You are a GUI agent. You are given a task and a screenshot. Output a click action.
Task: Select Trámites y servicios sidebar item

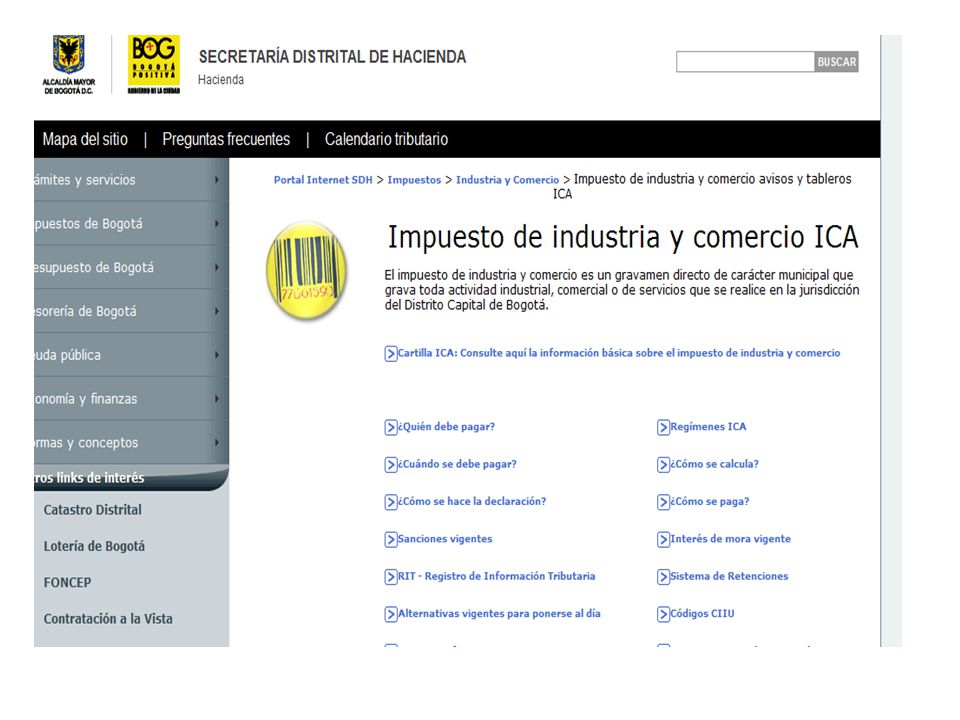pos(131,180)
